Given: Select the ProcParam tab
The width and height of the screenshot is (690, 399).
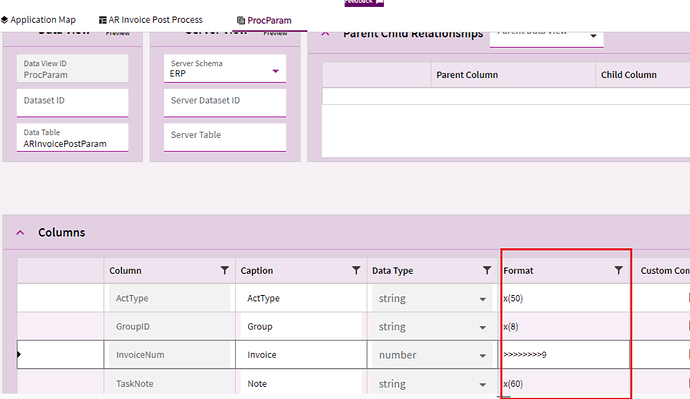Looking at the screenshot, I should pyautogui.click(x=264, y=20).
